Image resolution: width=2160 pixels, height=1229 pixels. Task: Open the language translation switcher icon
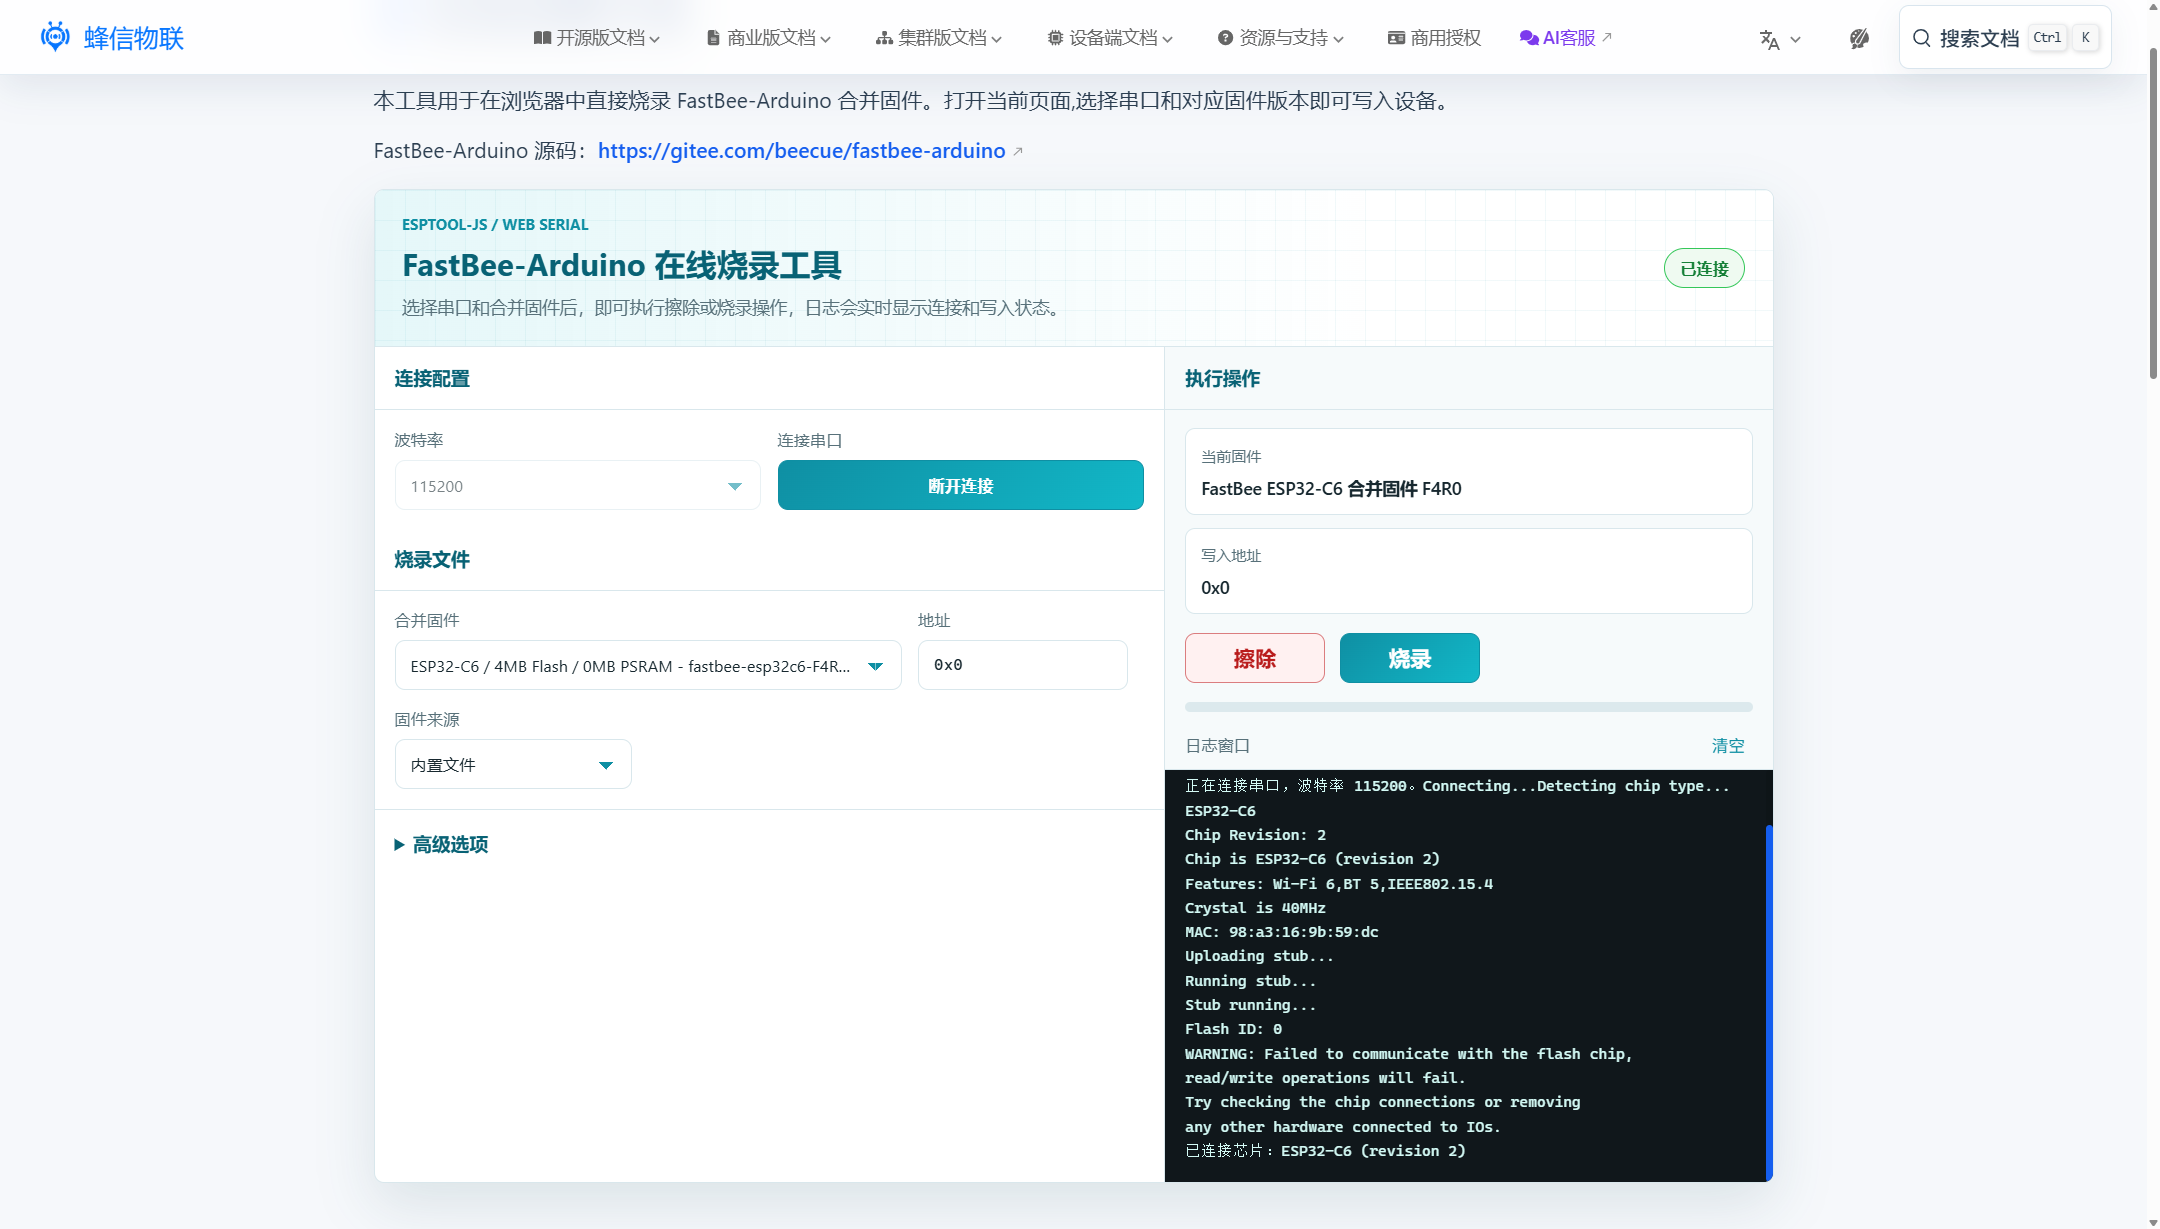1779,39
